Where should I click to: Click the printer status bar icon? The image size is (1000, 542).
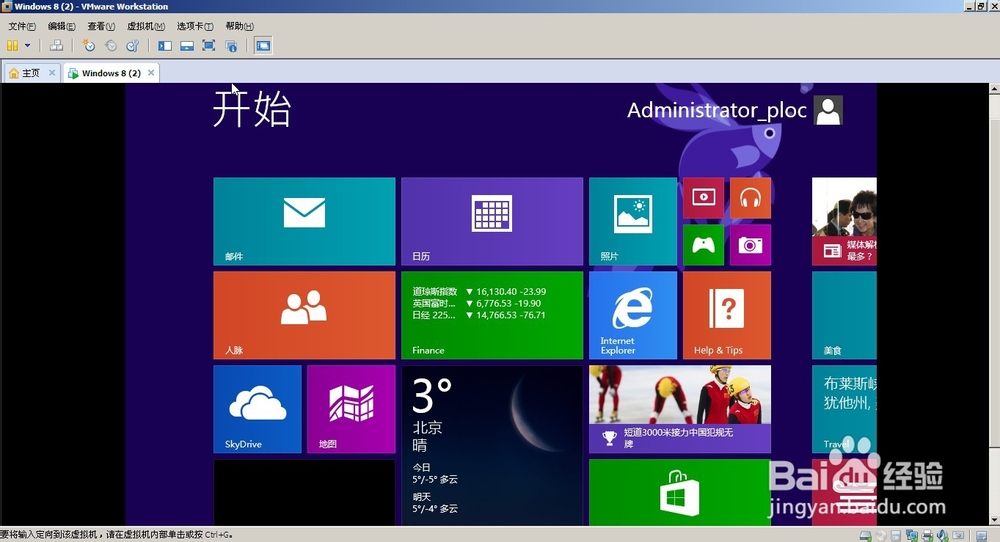pos(927,536)
